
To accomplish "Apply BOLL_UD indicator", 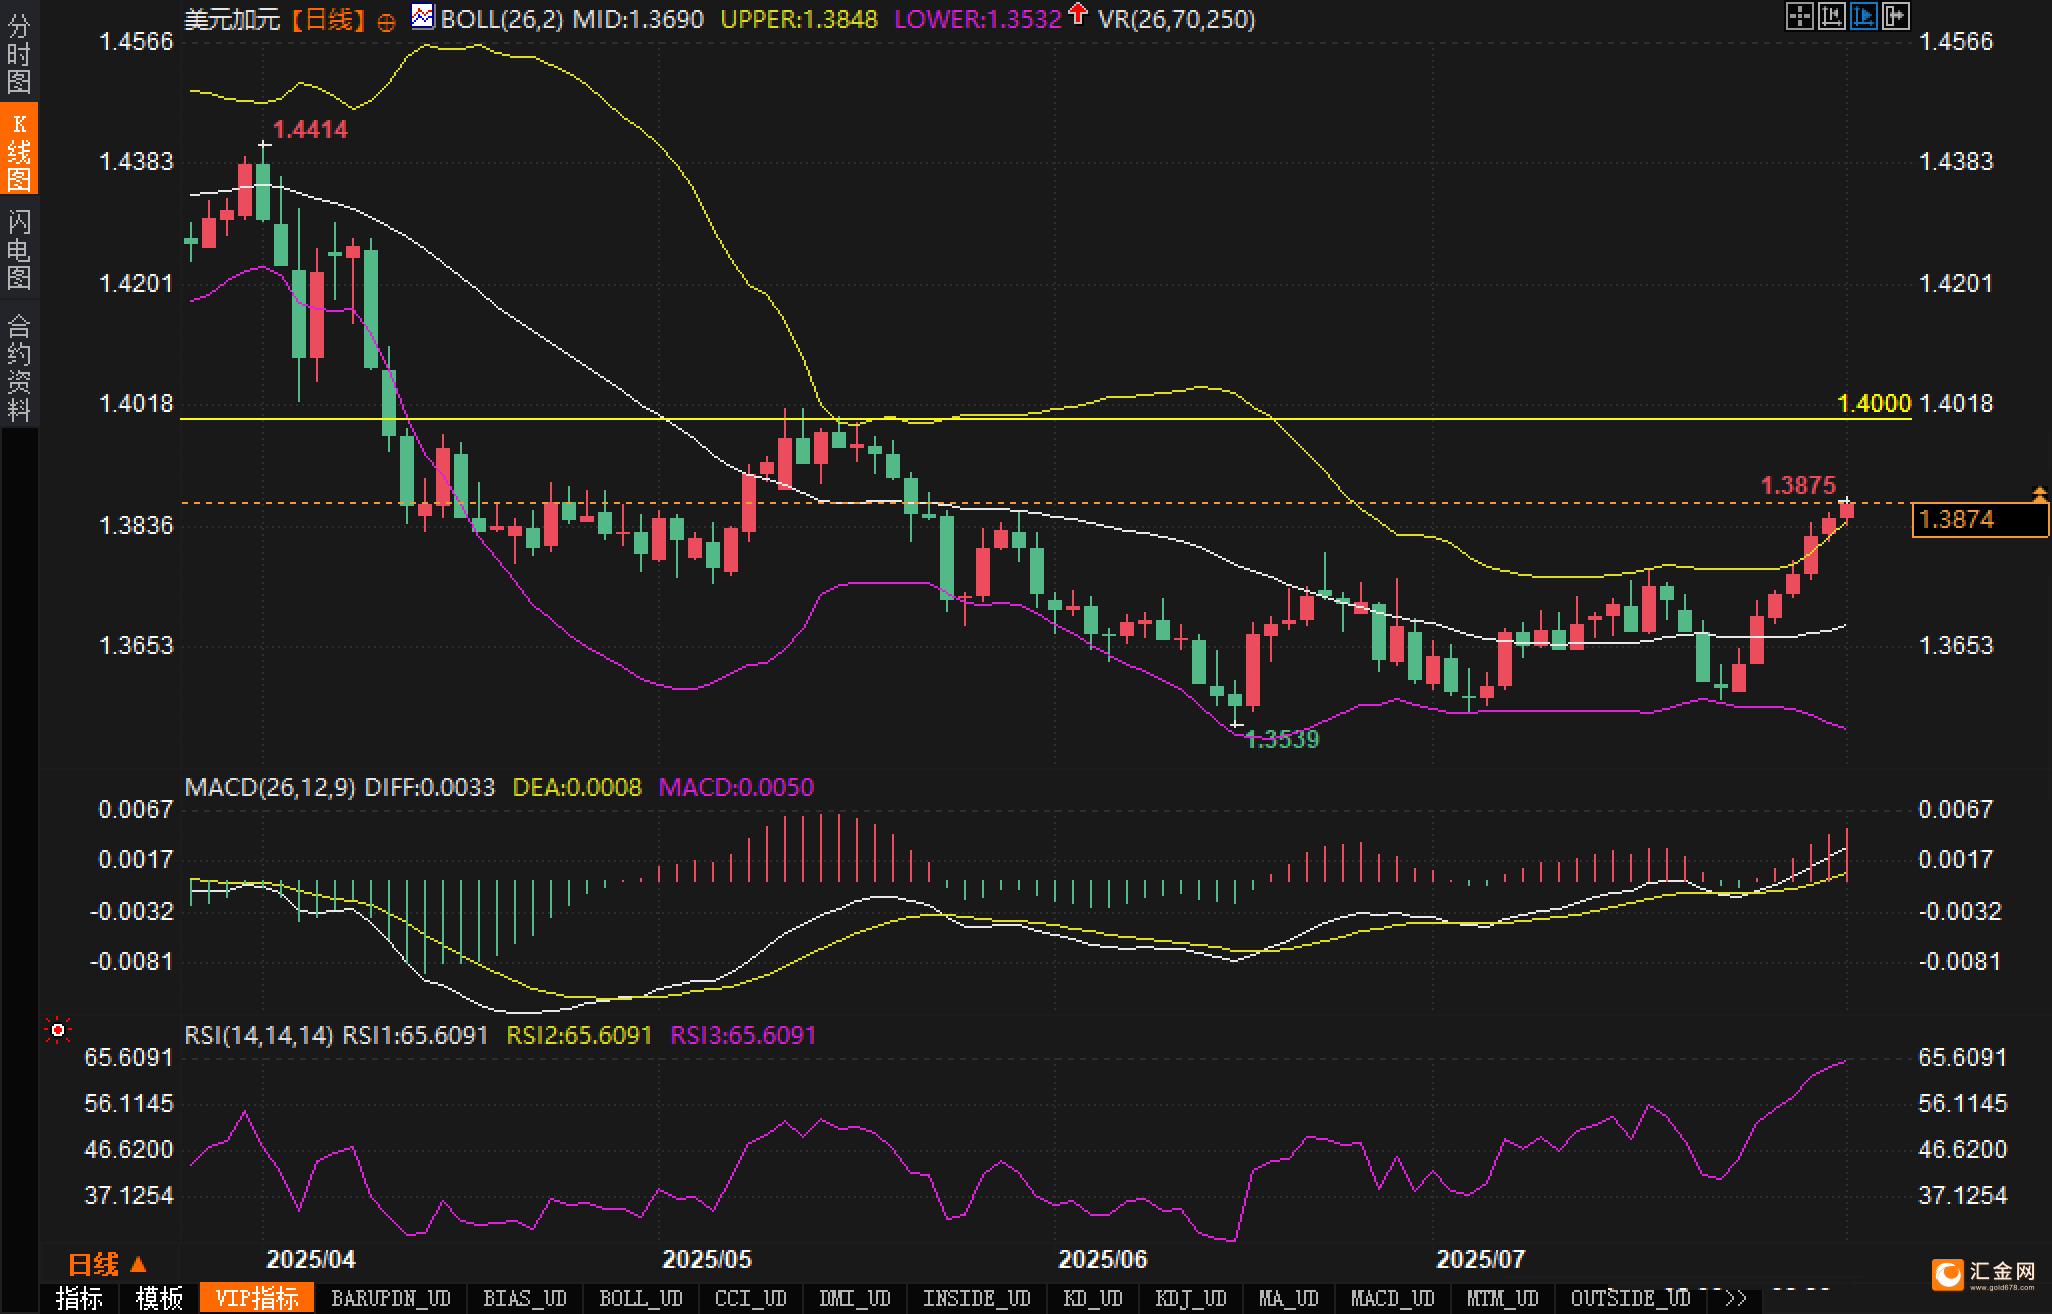I will tap(641, 1298).
